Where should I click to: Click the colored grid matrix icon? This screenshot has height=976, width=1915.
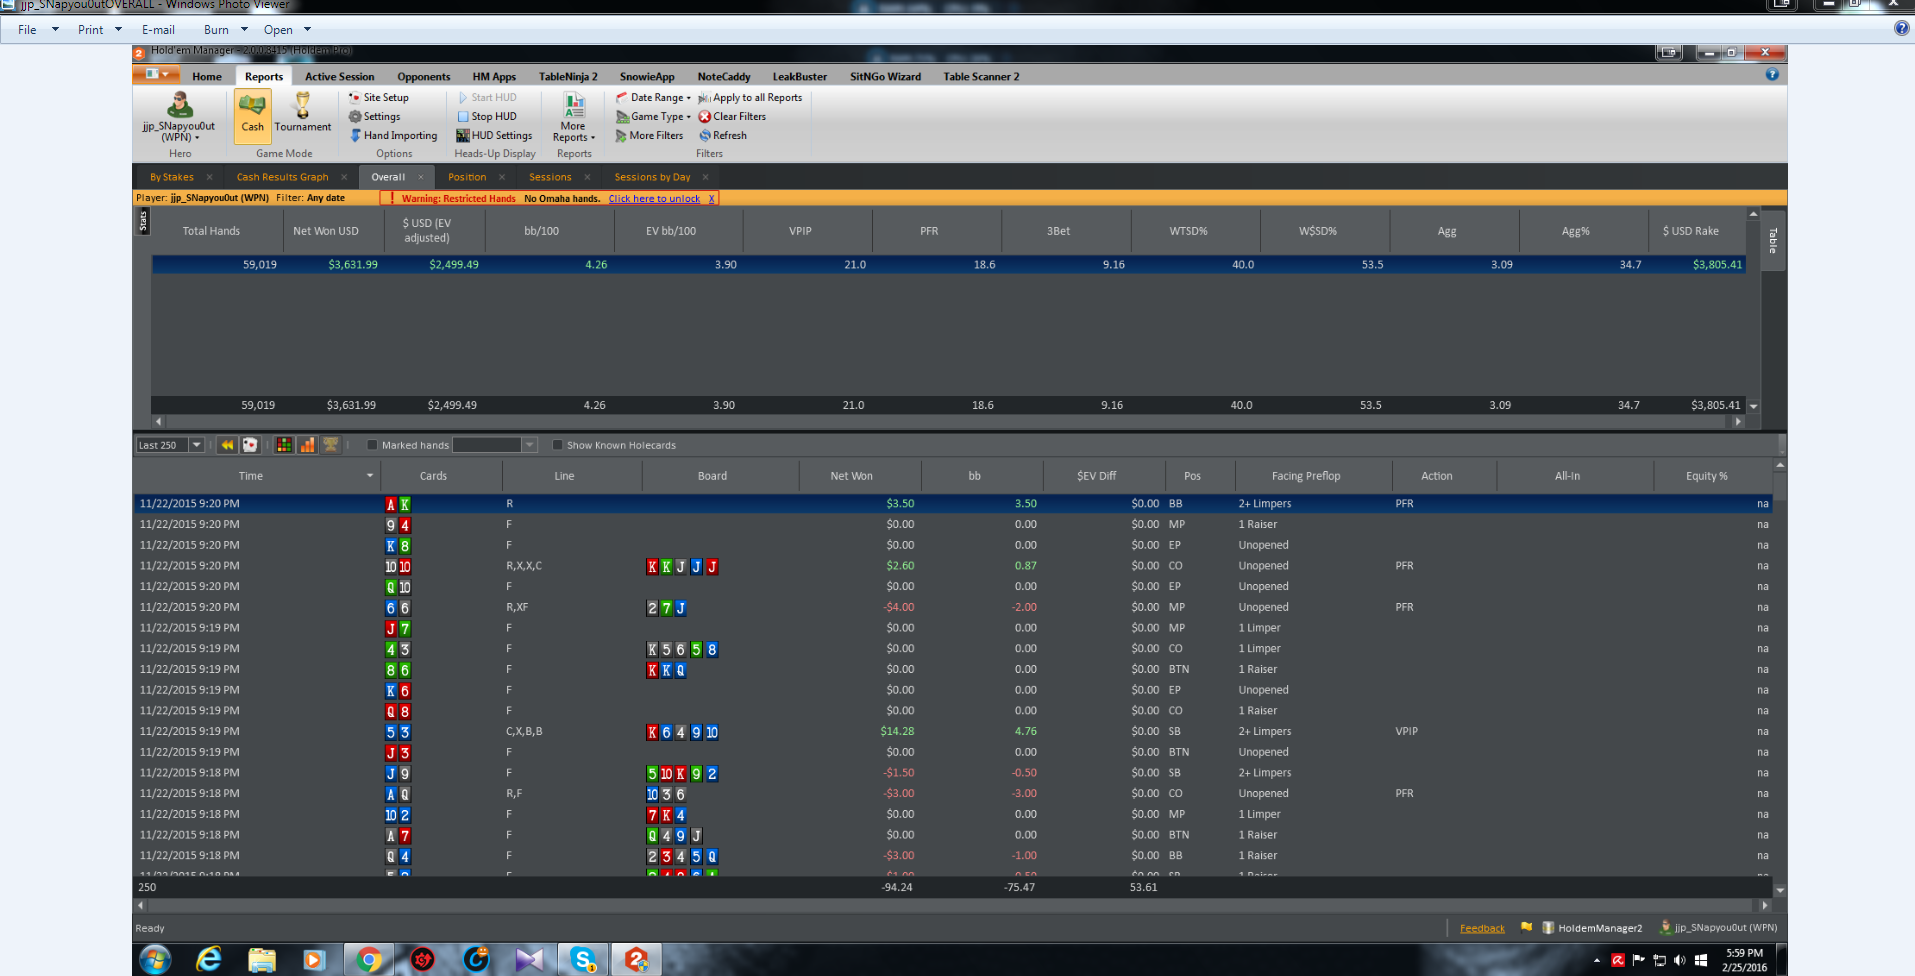pos(285,445)
